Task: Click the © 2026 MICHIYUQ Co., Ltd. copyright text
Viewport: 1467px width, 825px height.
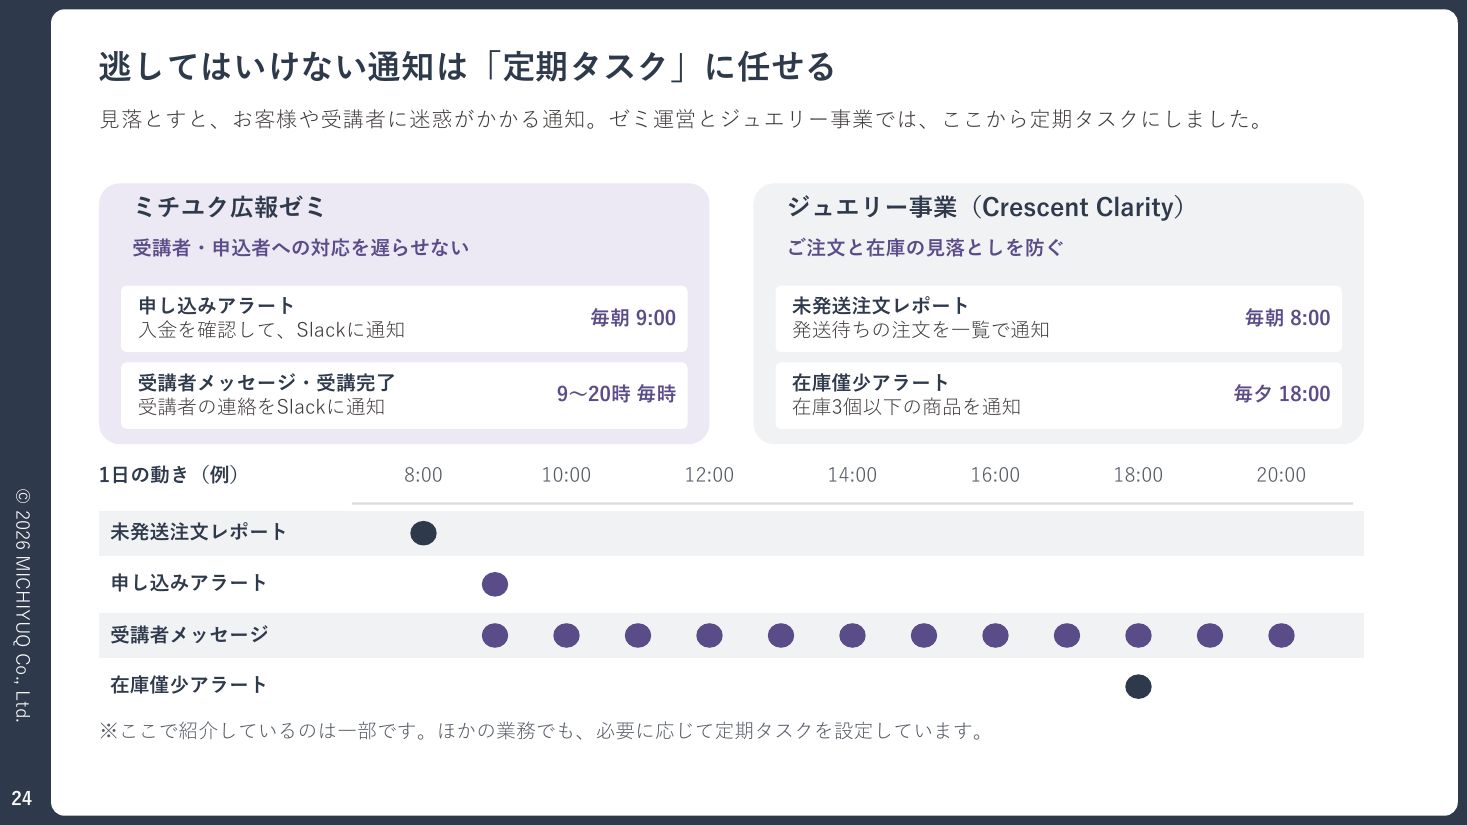Action: pos(22,605)
